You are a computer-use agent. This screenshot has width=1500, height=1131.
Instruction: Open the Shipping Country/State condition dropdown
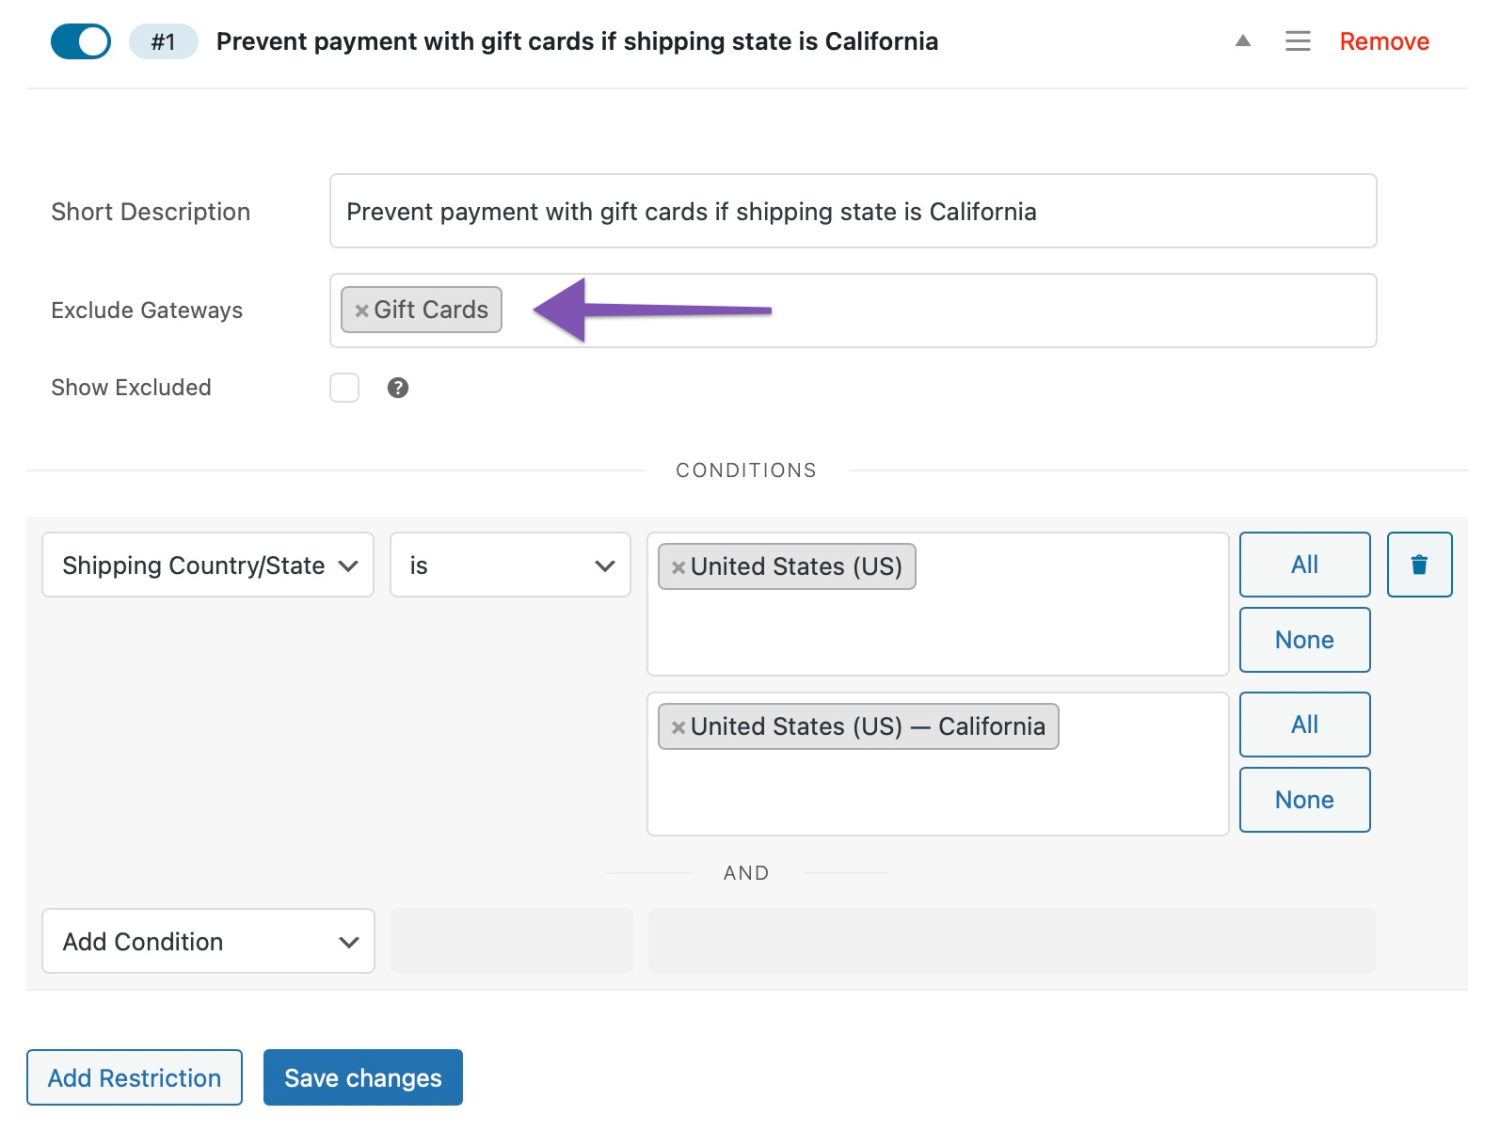[207, 565]
